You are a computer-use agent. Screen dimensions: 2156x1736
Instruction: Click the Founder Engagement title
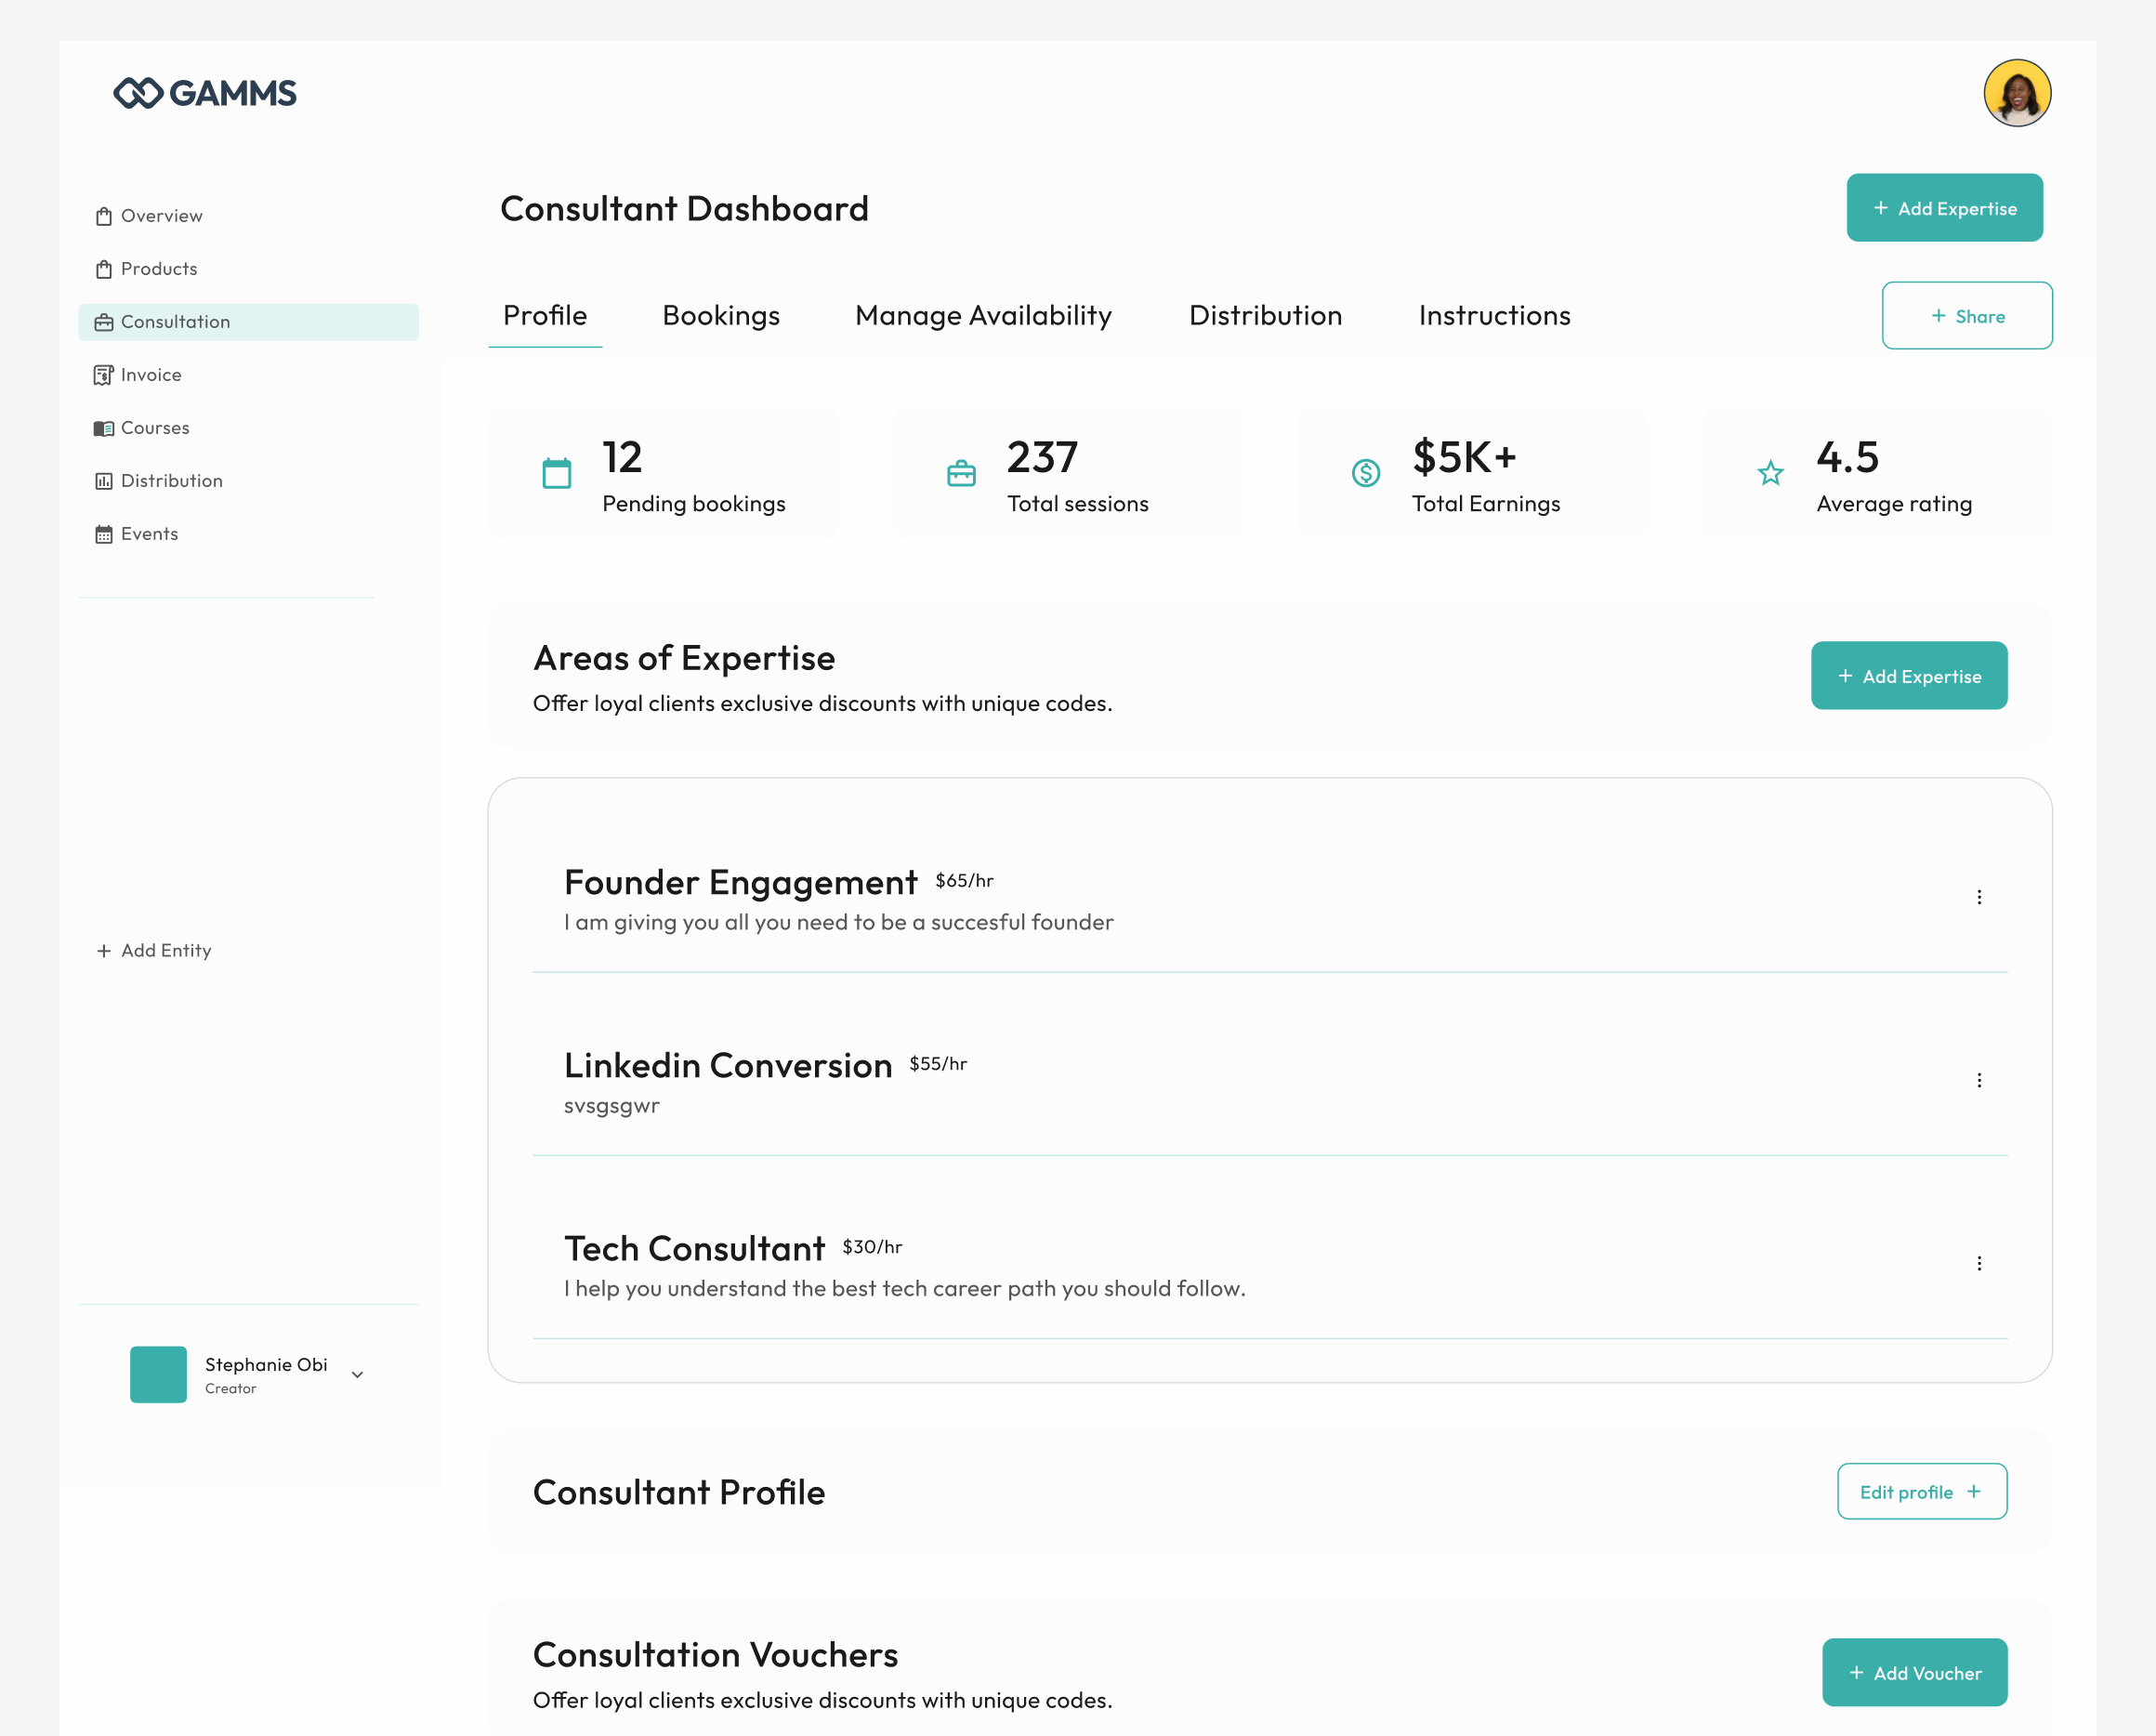pyautogui.click(x=740, y=883)
